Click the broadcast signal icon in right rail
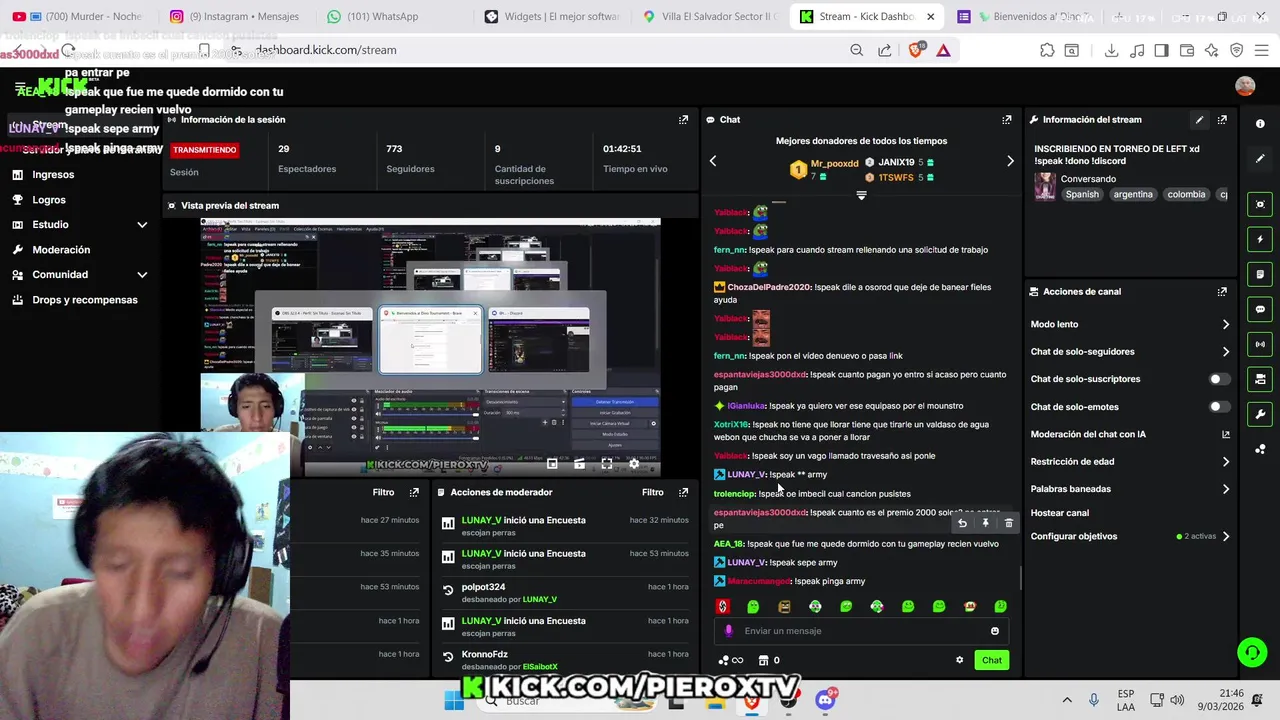1280x720 pixels. [x=1260, y=344]
